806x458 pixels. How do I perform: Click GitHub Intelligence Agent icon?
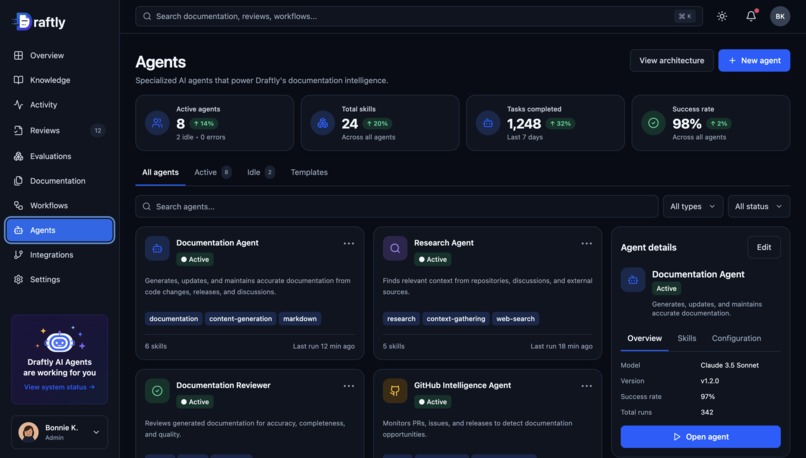click(x=395, y=391)
